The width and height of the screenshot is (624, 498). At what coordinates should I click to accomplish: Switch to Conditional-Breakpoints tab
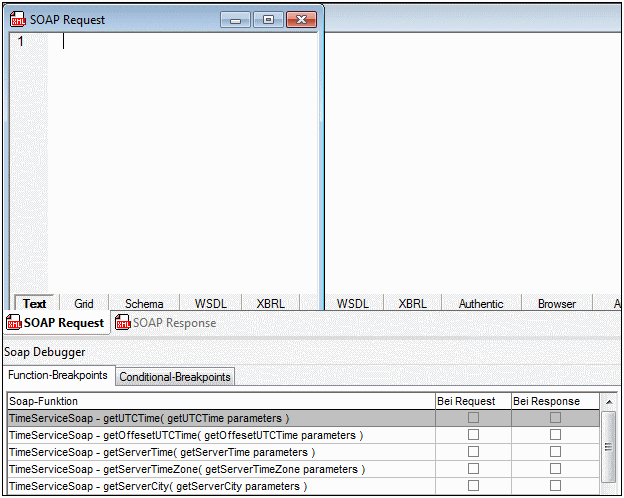(175, 377)
